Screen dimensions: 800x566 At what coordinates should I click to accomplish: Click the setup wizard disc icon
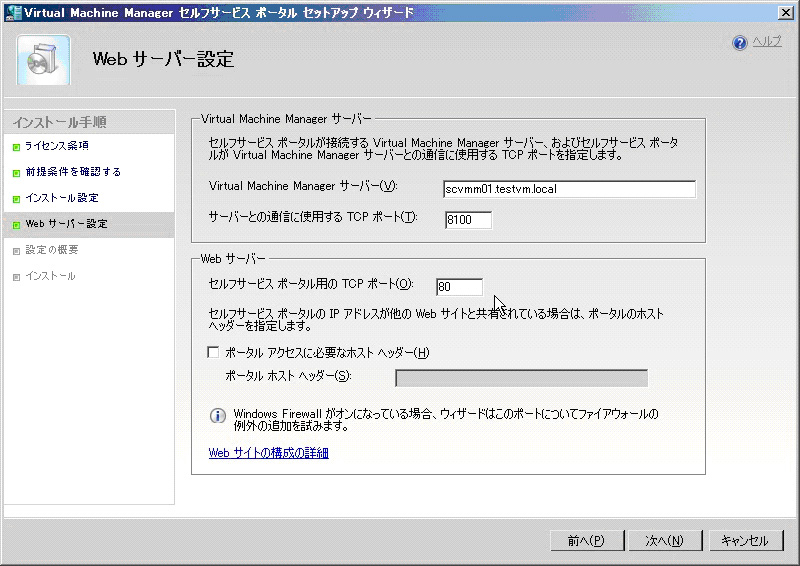[x=44, y=60]
